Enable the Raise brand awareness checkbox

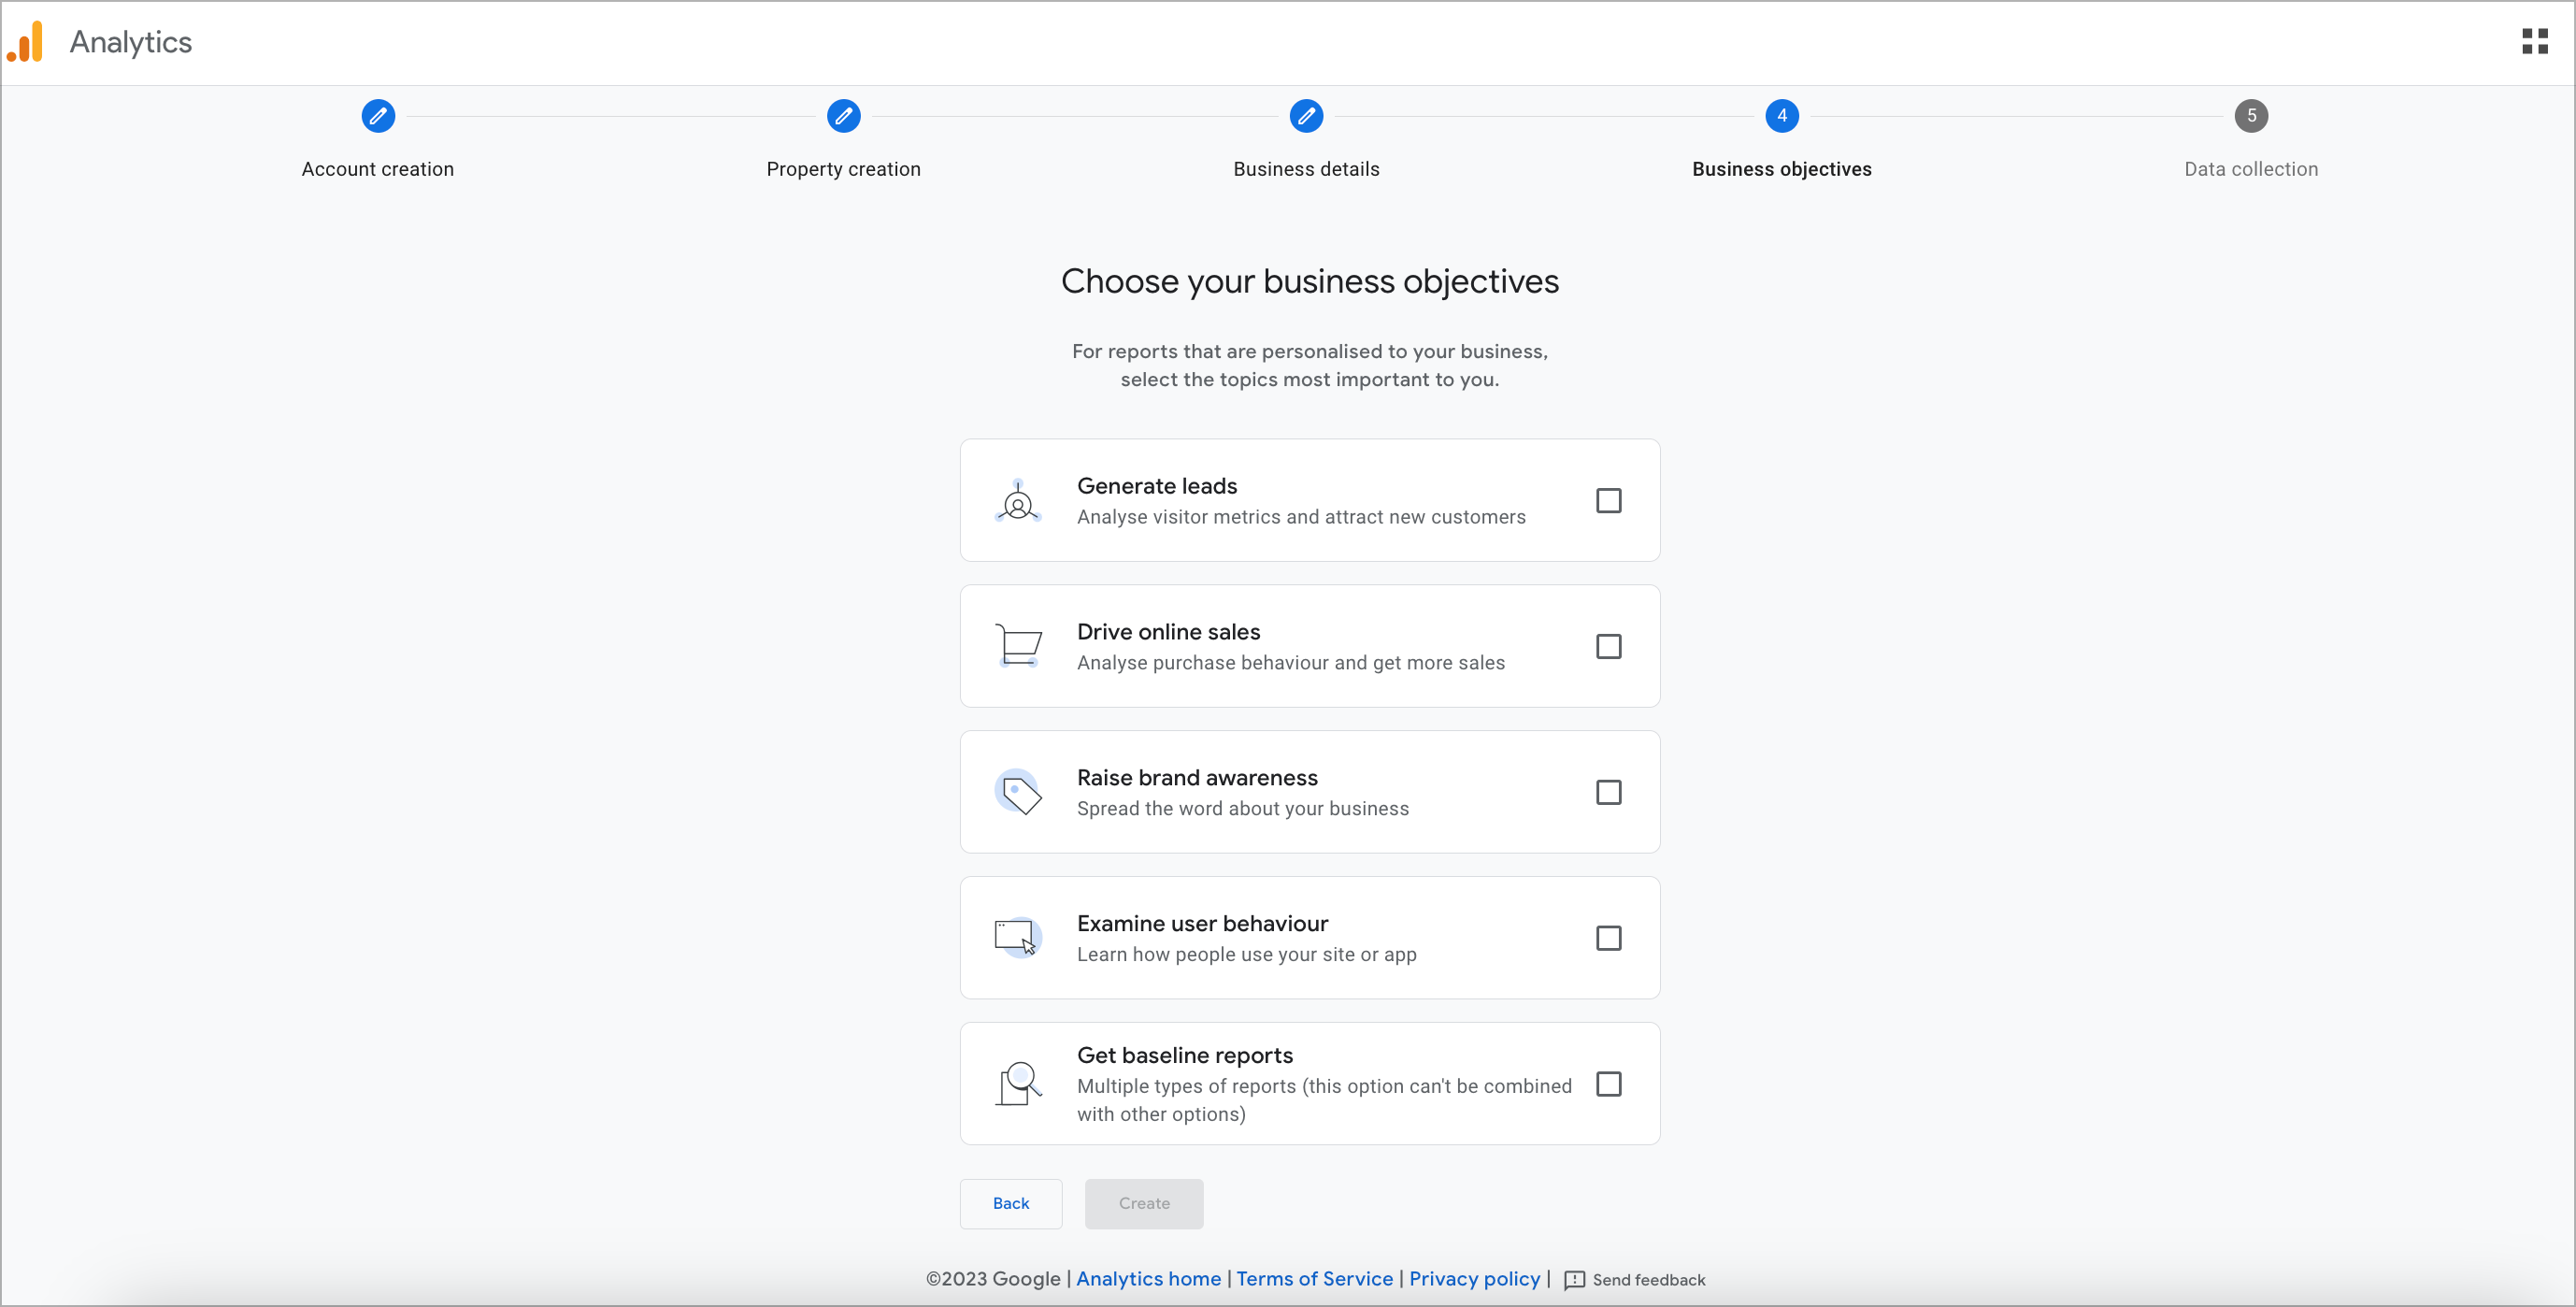point(1608,793)
